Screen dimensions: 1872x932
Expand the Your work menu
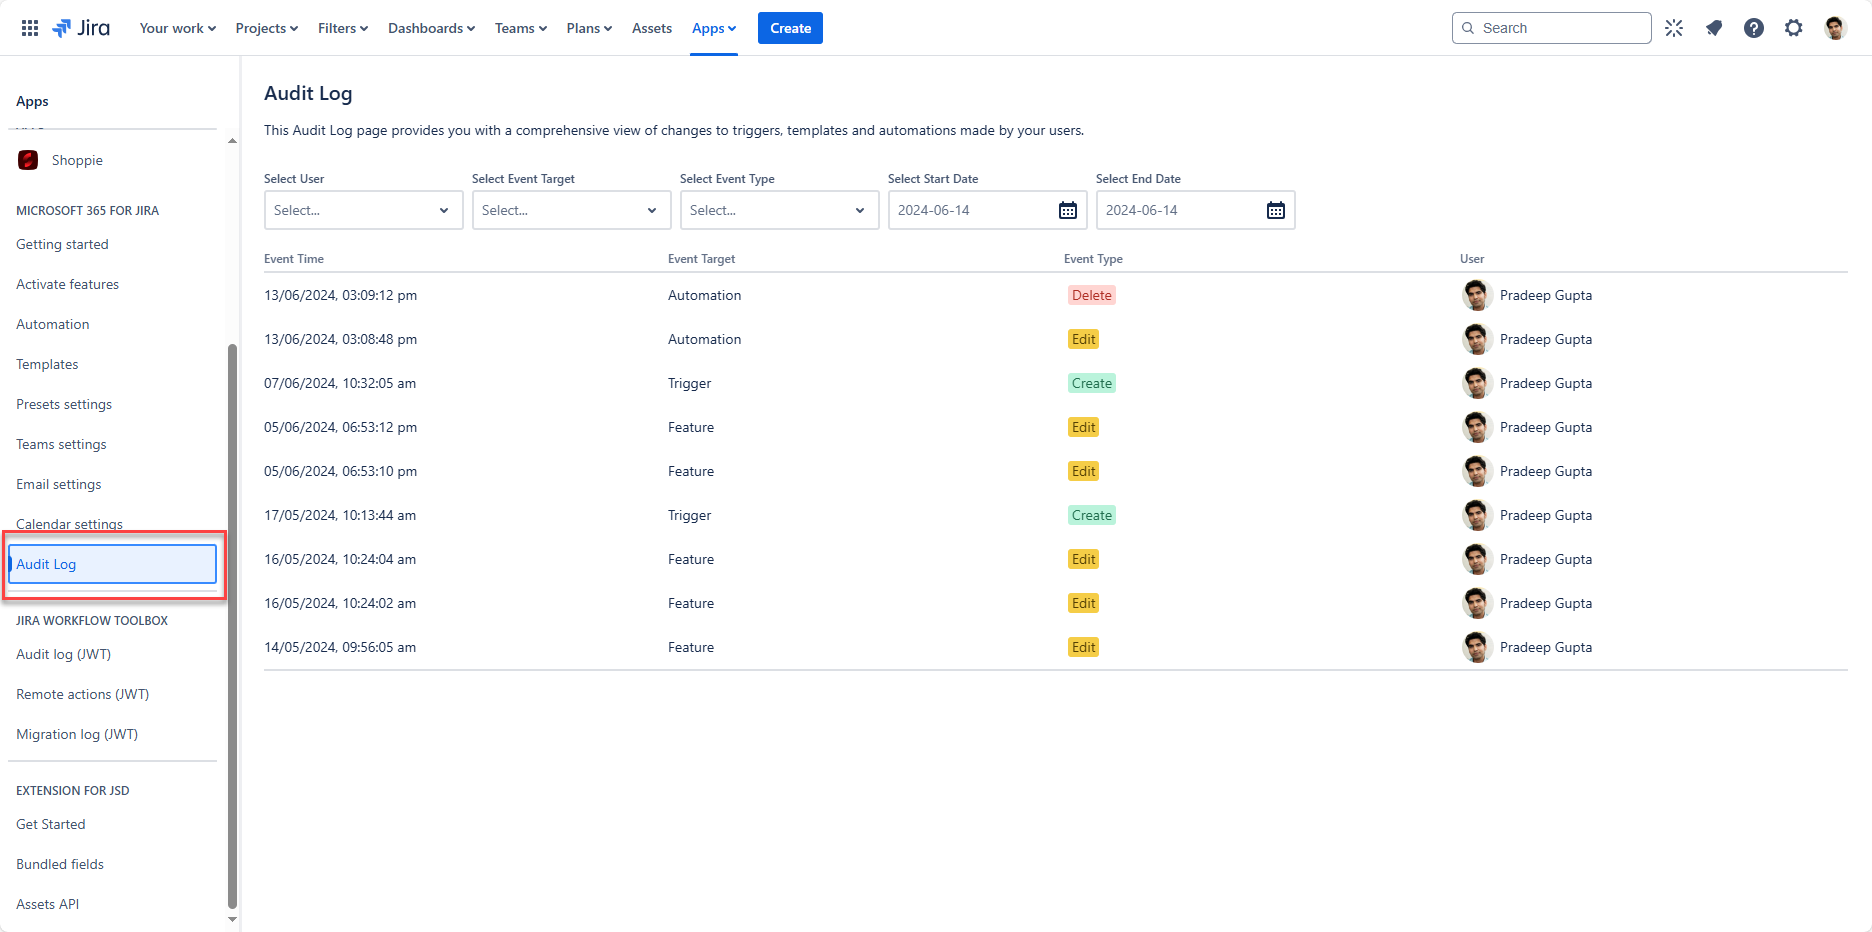click(x=178, y=28)
